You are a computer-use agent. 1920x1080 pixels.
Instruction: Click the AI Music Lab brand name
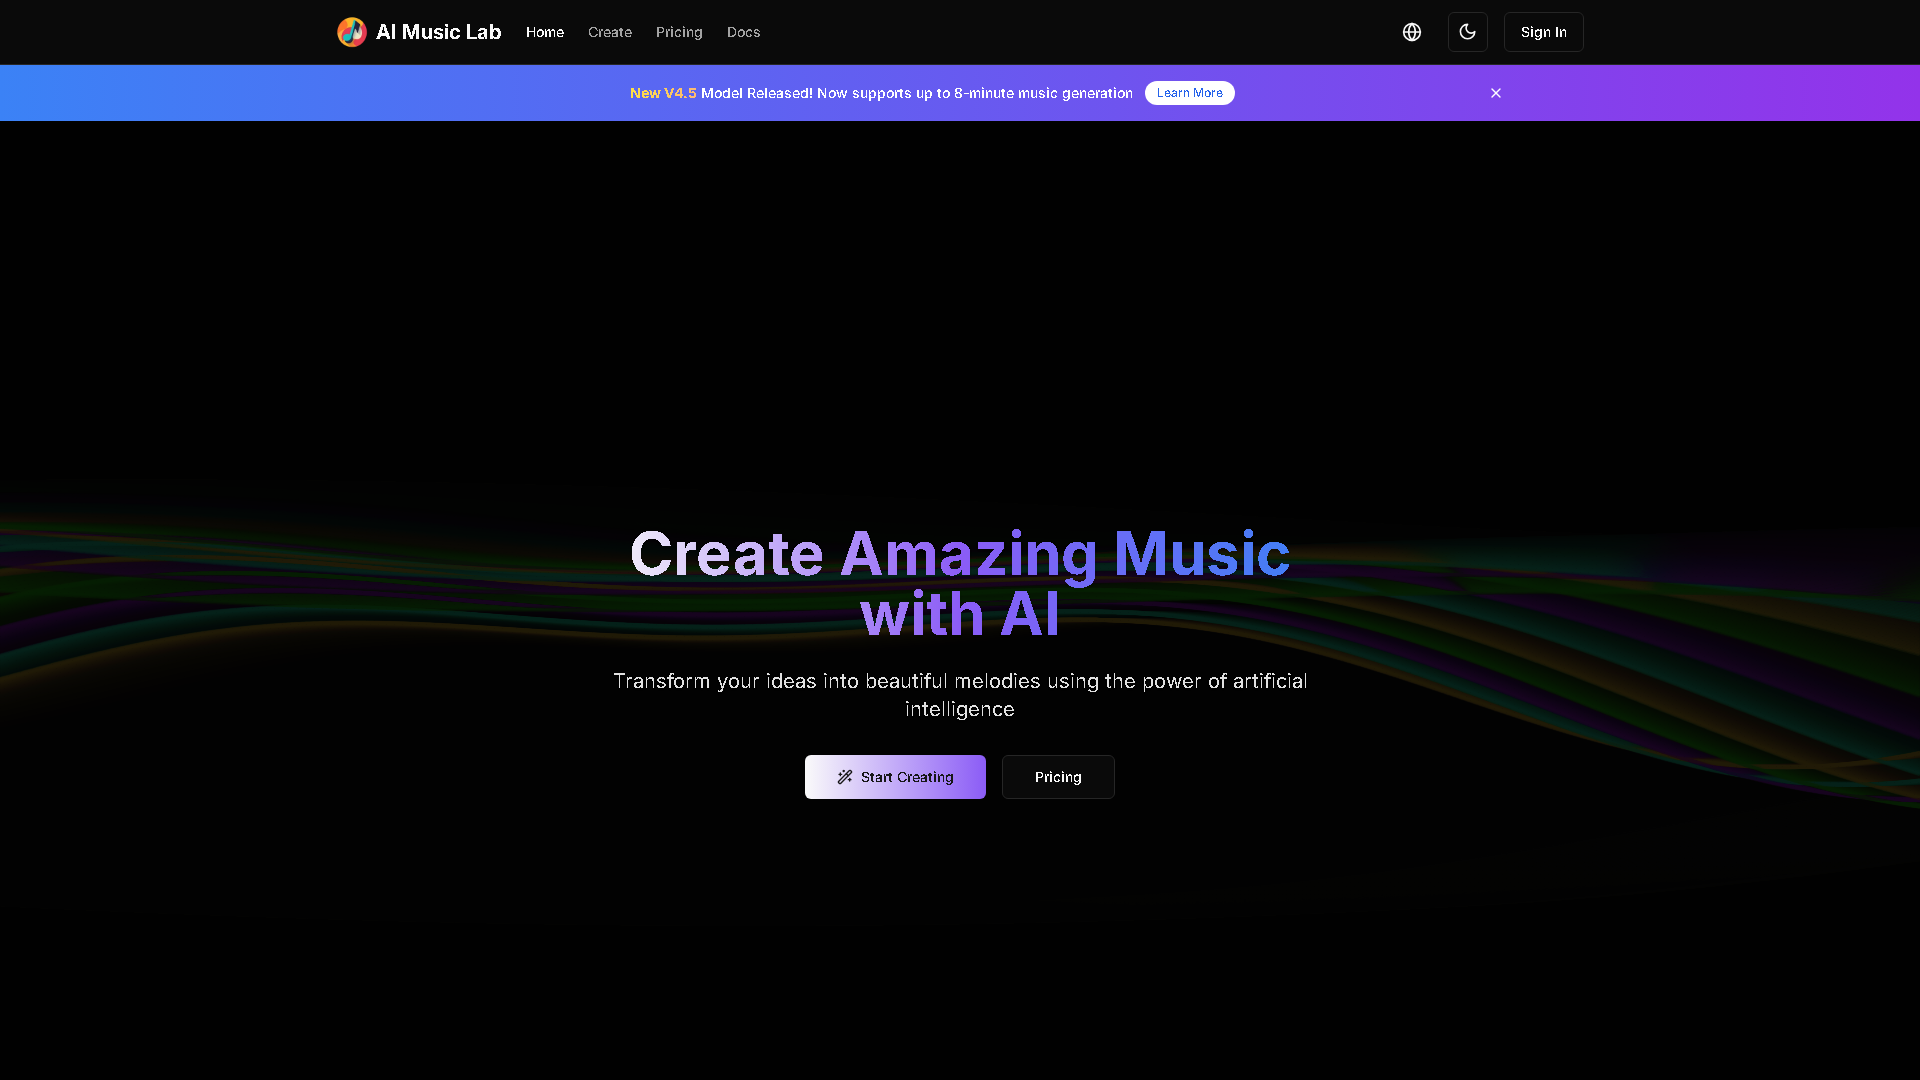click(439, 32)
